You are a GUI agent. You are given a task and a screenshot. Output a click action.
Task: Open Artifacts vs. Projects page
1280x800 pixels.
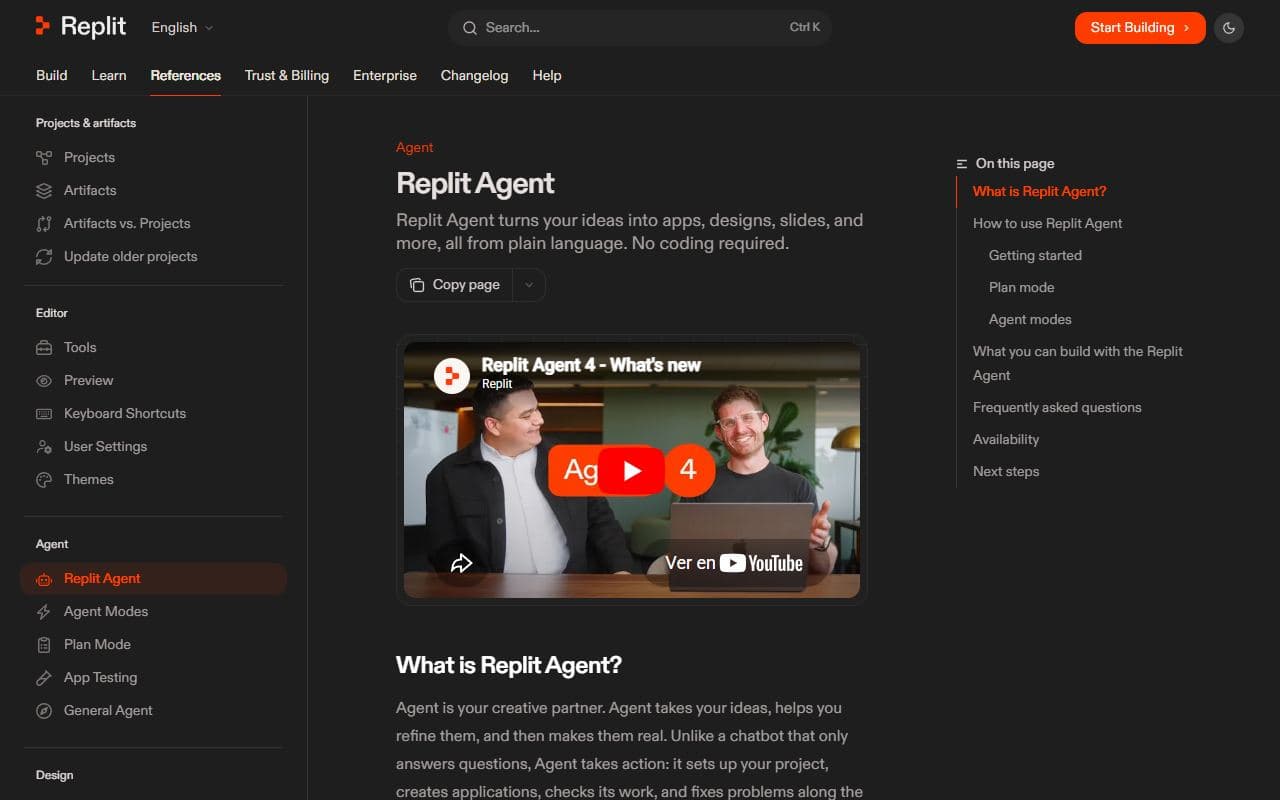point(154,223)
